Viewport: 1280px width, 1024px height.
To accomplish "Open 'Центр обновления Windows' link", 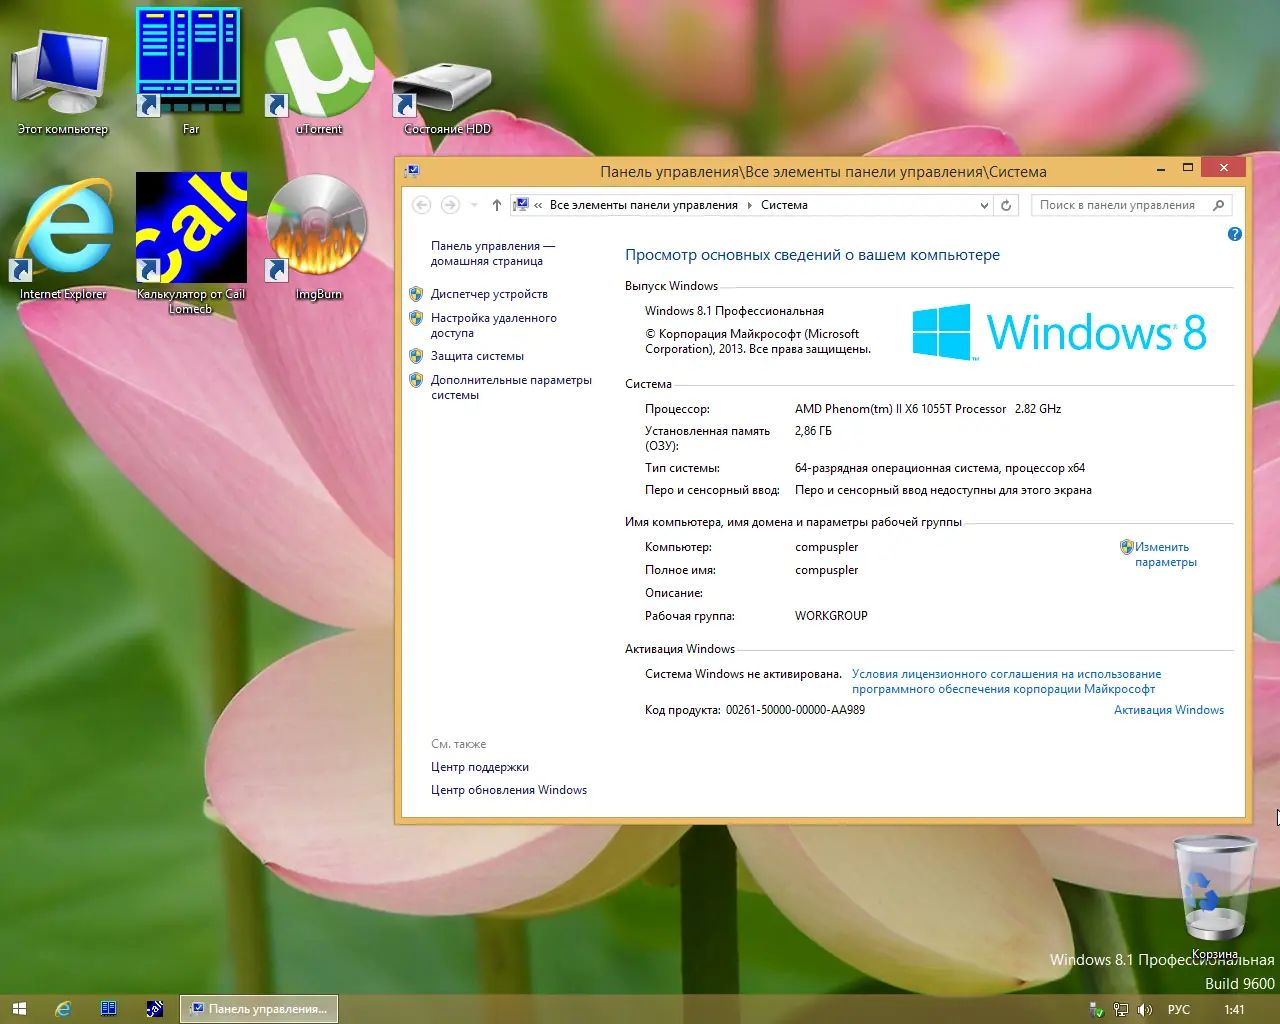I will [509, 790].
